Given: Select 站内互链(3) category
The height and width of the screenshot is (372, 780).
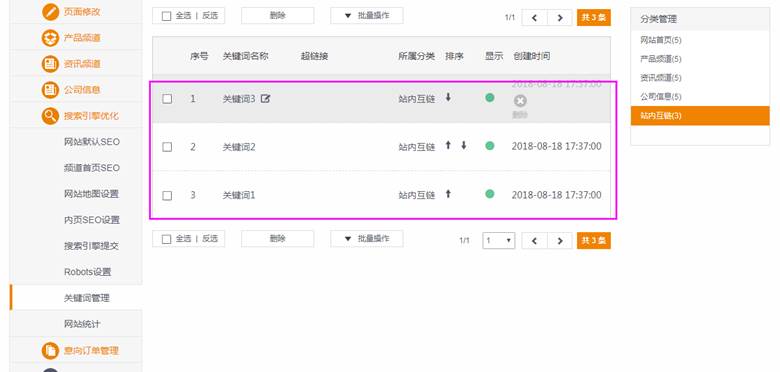Looking at the screenshot, I should coord(700,115).
